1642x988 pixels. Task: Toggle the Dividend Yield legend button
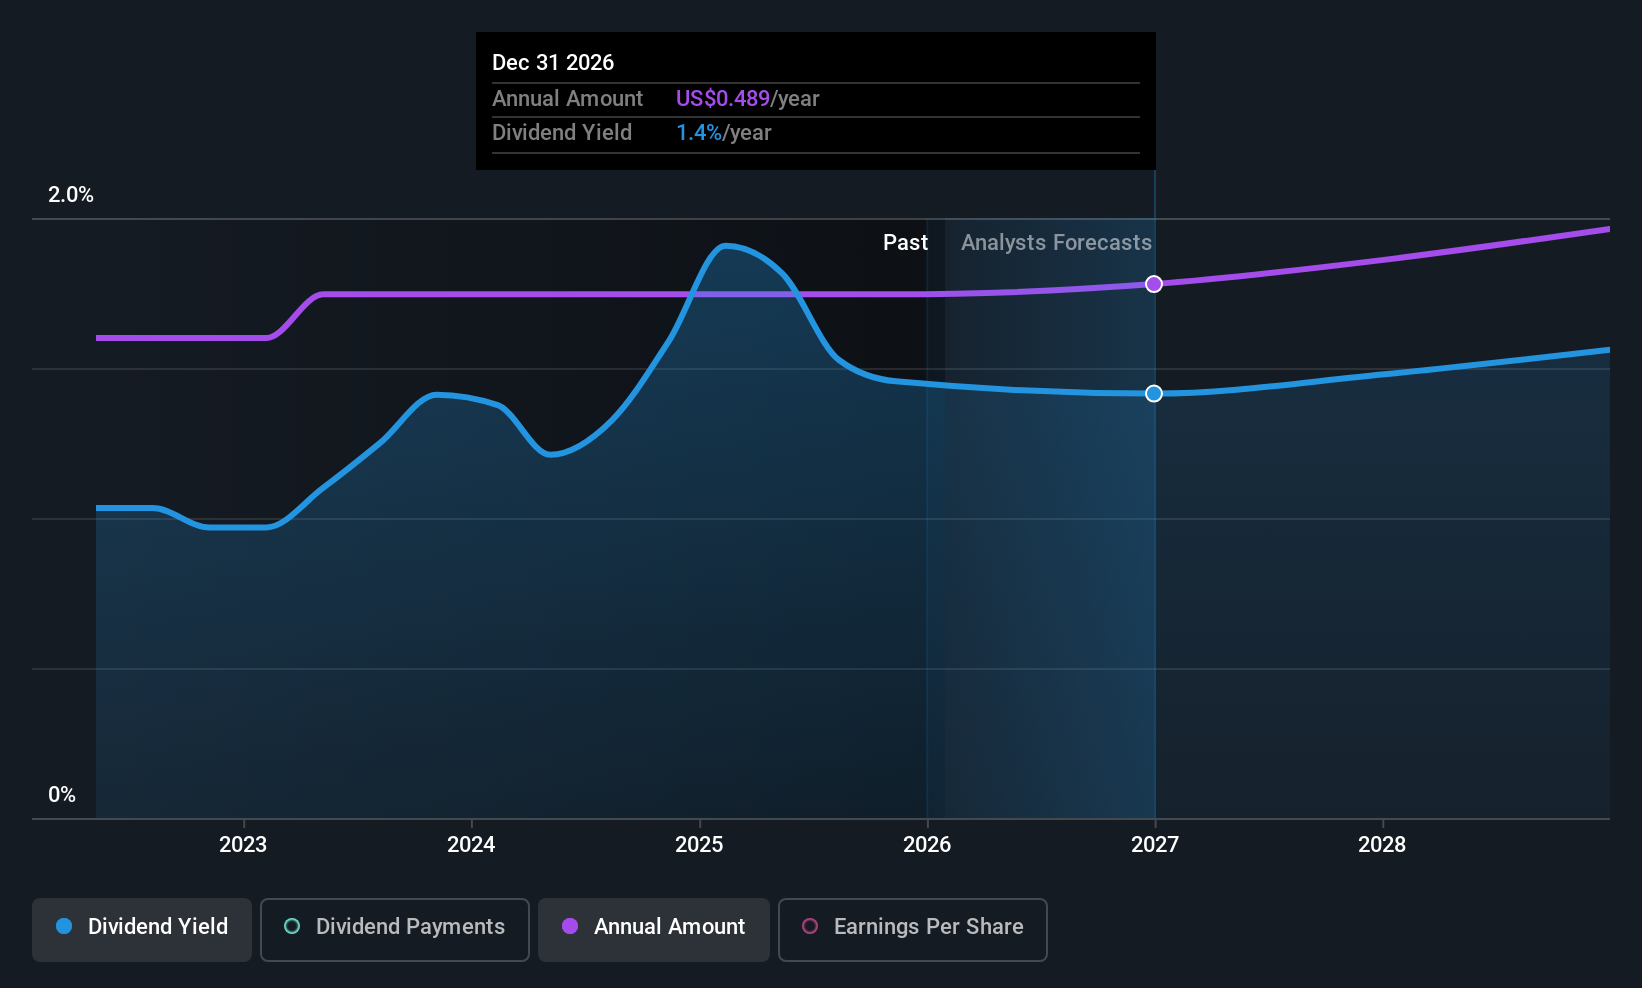point(142,930)
